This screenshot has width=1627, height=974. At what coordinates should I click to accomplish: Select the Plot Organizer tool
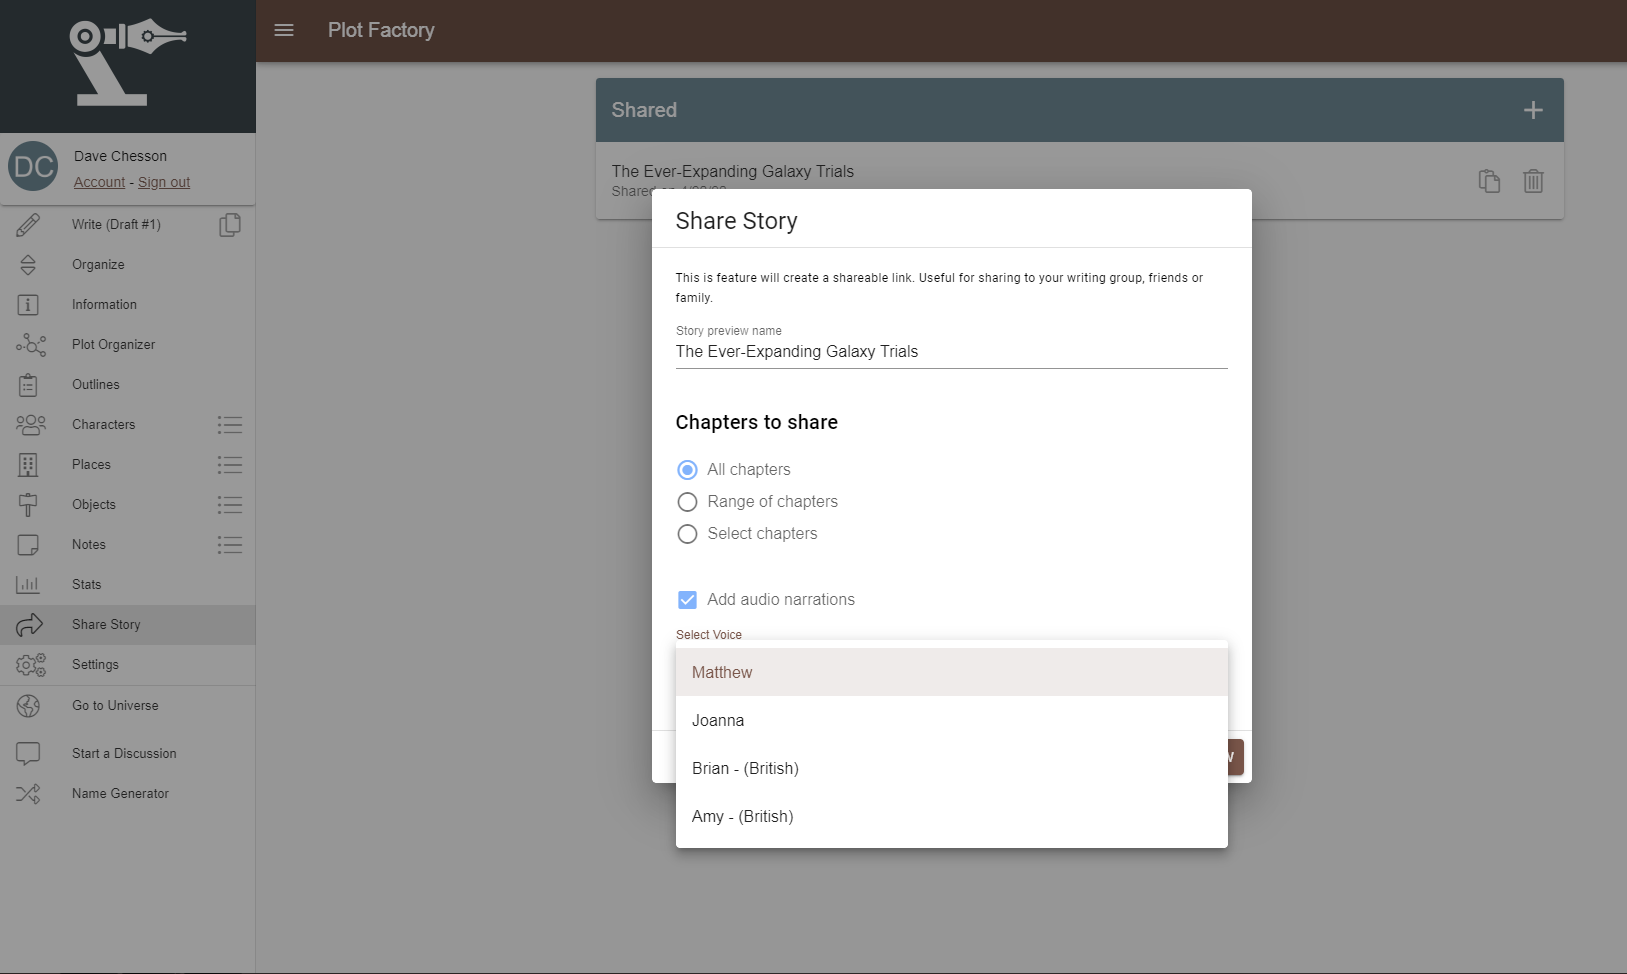pos(113,344)
